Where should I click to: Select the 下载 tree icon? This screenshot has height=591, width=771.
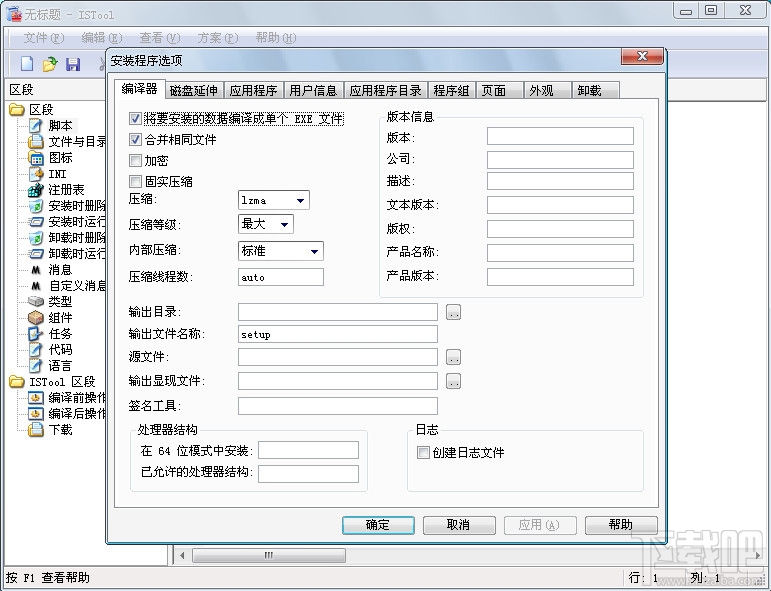36,430
